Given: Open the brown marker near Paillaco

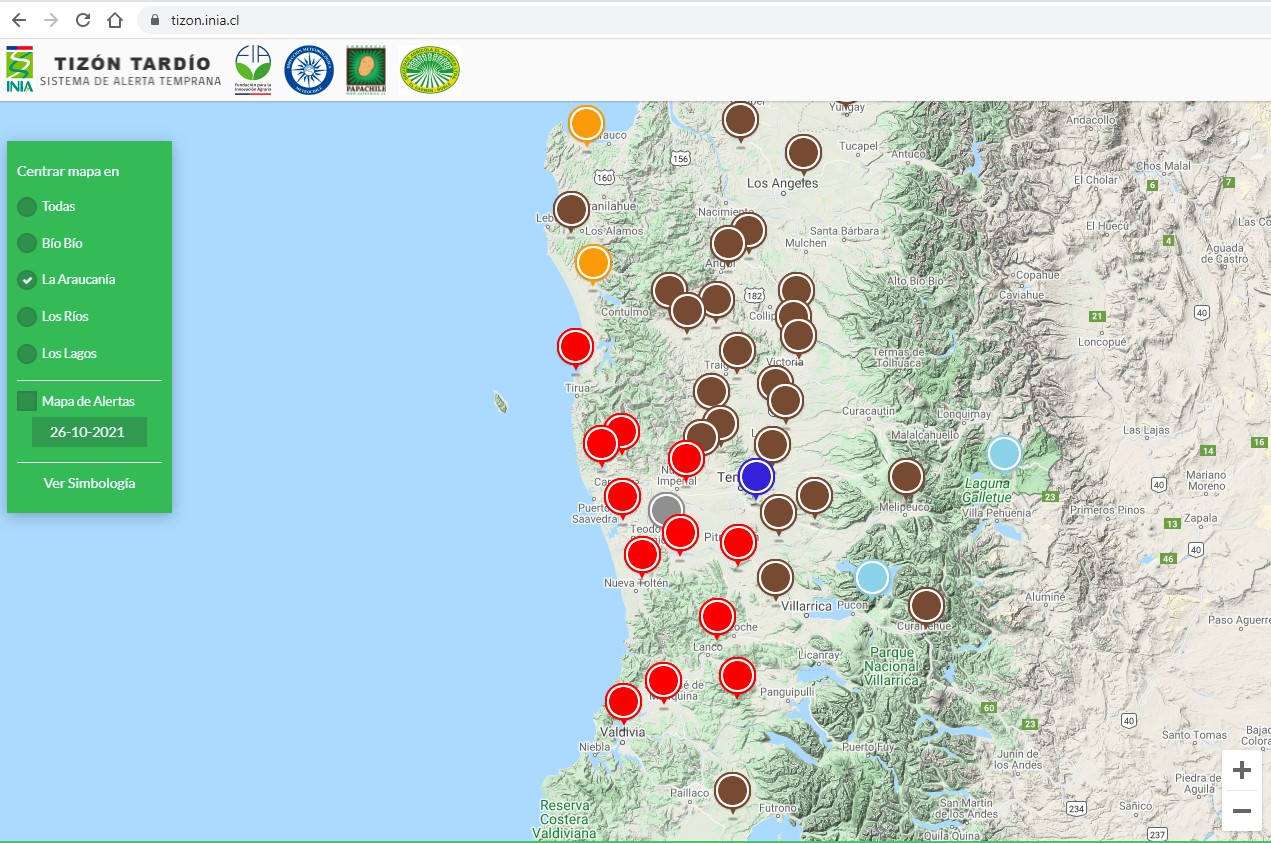Looking at the screenshot, I should [x=732, y=790].
